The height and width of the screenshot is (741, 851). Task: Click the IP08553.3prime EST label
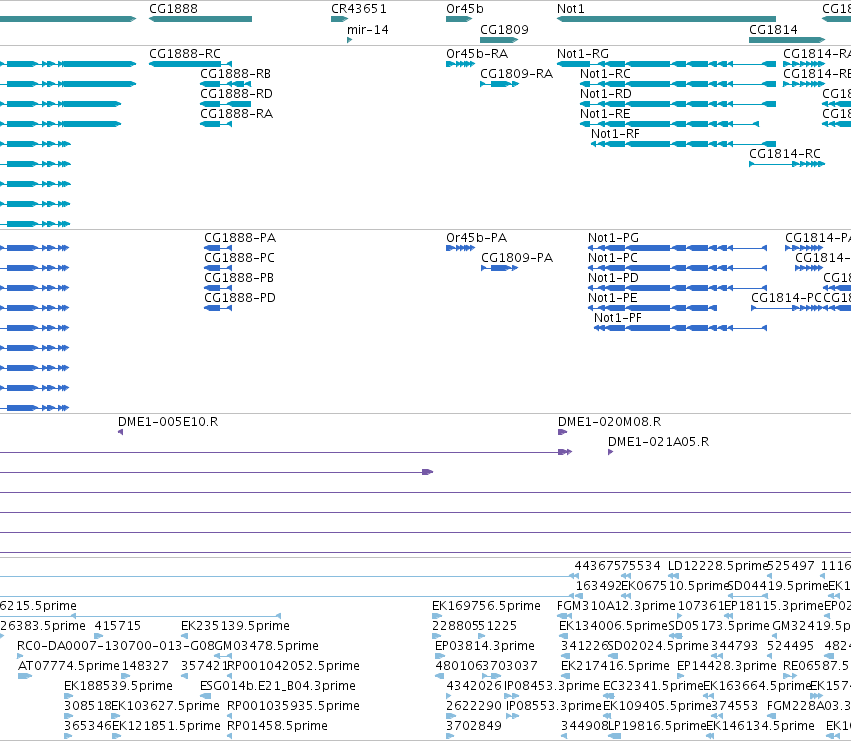554,706
